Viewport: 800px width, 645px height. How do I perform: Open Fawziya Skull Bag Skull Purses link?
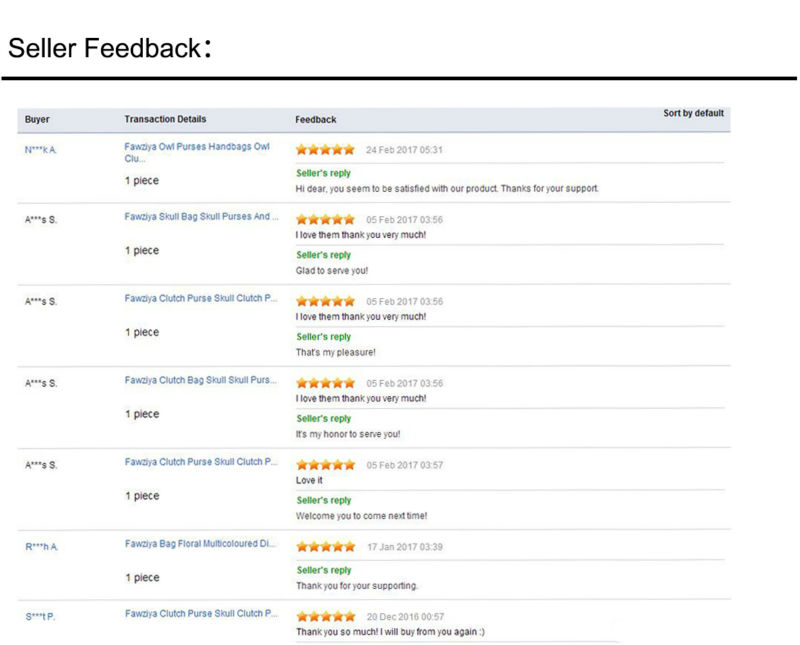(201, 217)
